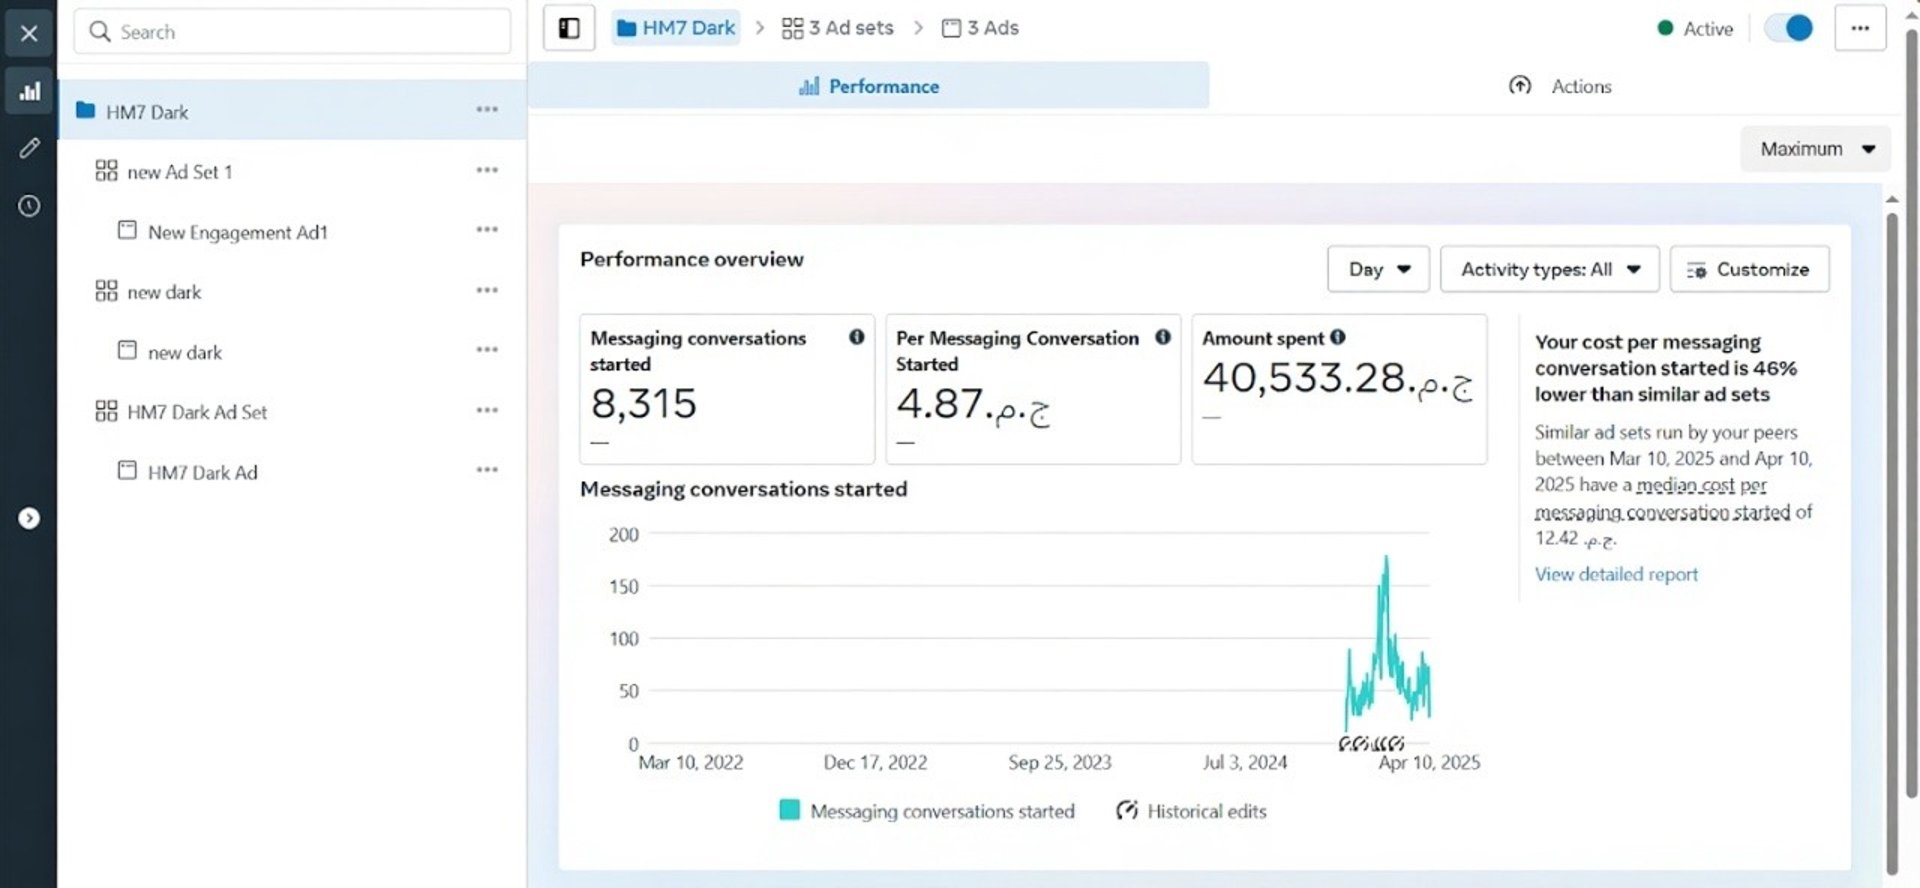The width and height of the screenshot is (1920, 888).
Task: Select the Messaging conversations started metric card
Action: 727,389
